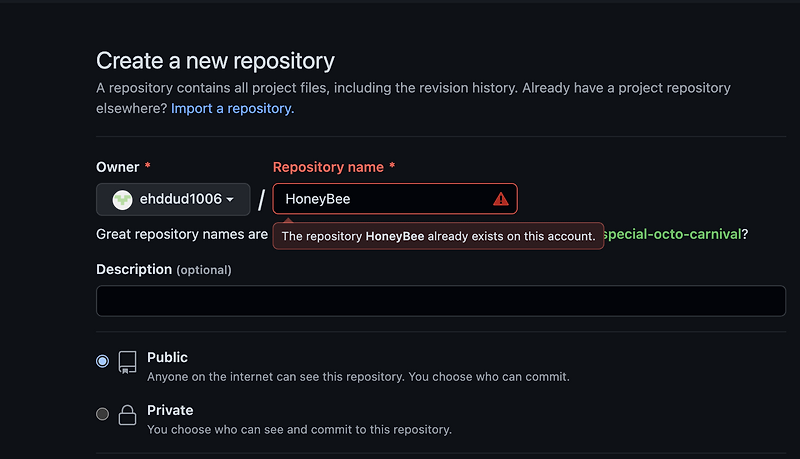
Task: Click the Private option label
Action: (170, 410)
